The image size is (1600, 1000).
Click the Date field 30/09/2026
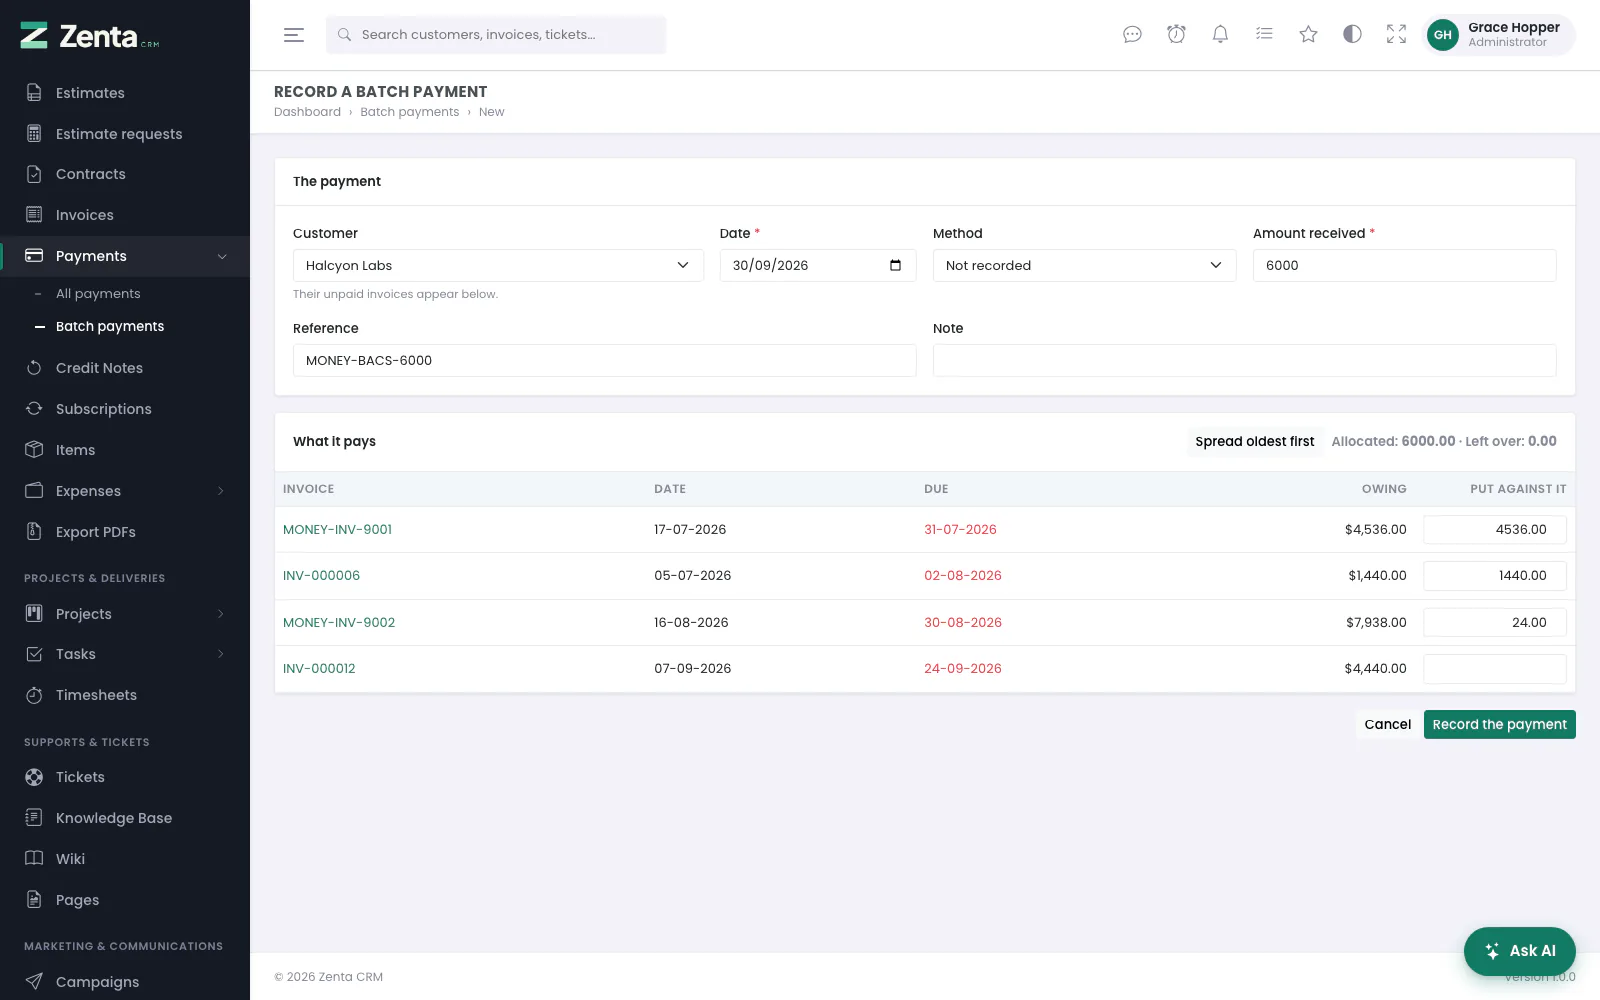pyautogui.click(x=818, y=265)
